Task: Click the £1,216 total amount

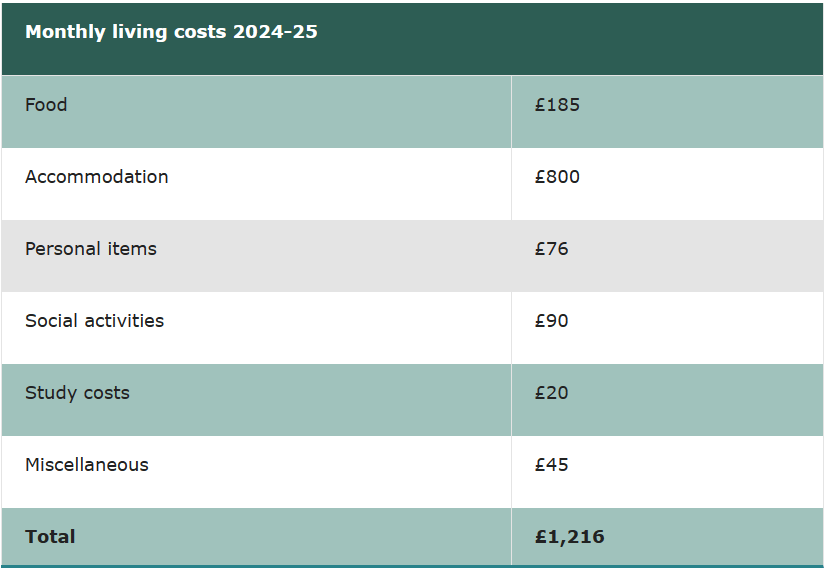Action: 569,537
